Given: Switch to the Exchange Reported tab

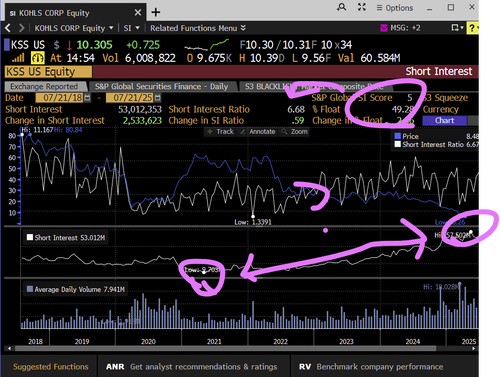Looking at the screenshot, I should (x=44, y=87).
